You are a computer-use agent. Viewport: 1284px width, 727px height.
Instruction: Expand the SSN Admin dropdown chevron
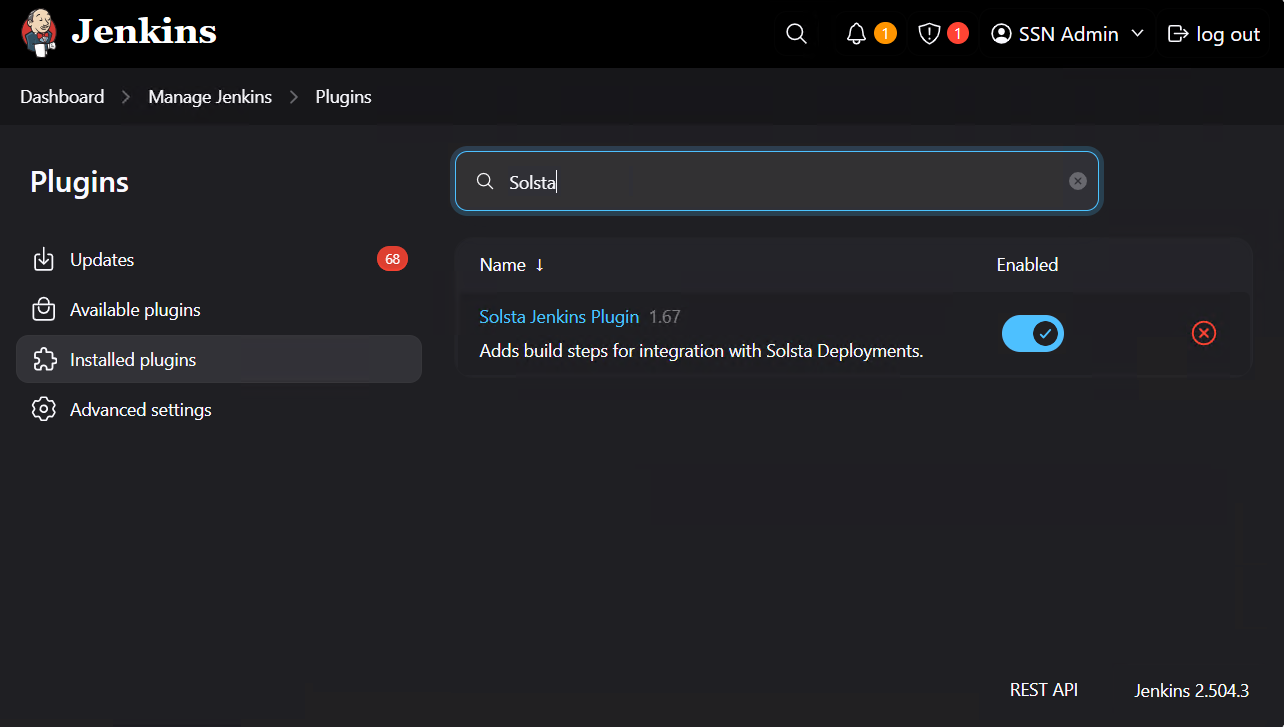(x=1137, y=33)
